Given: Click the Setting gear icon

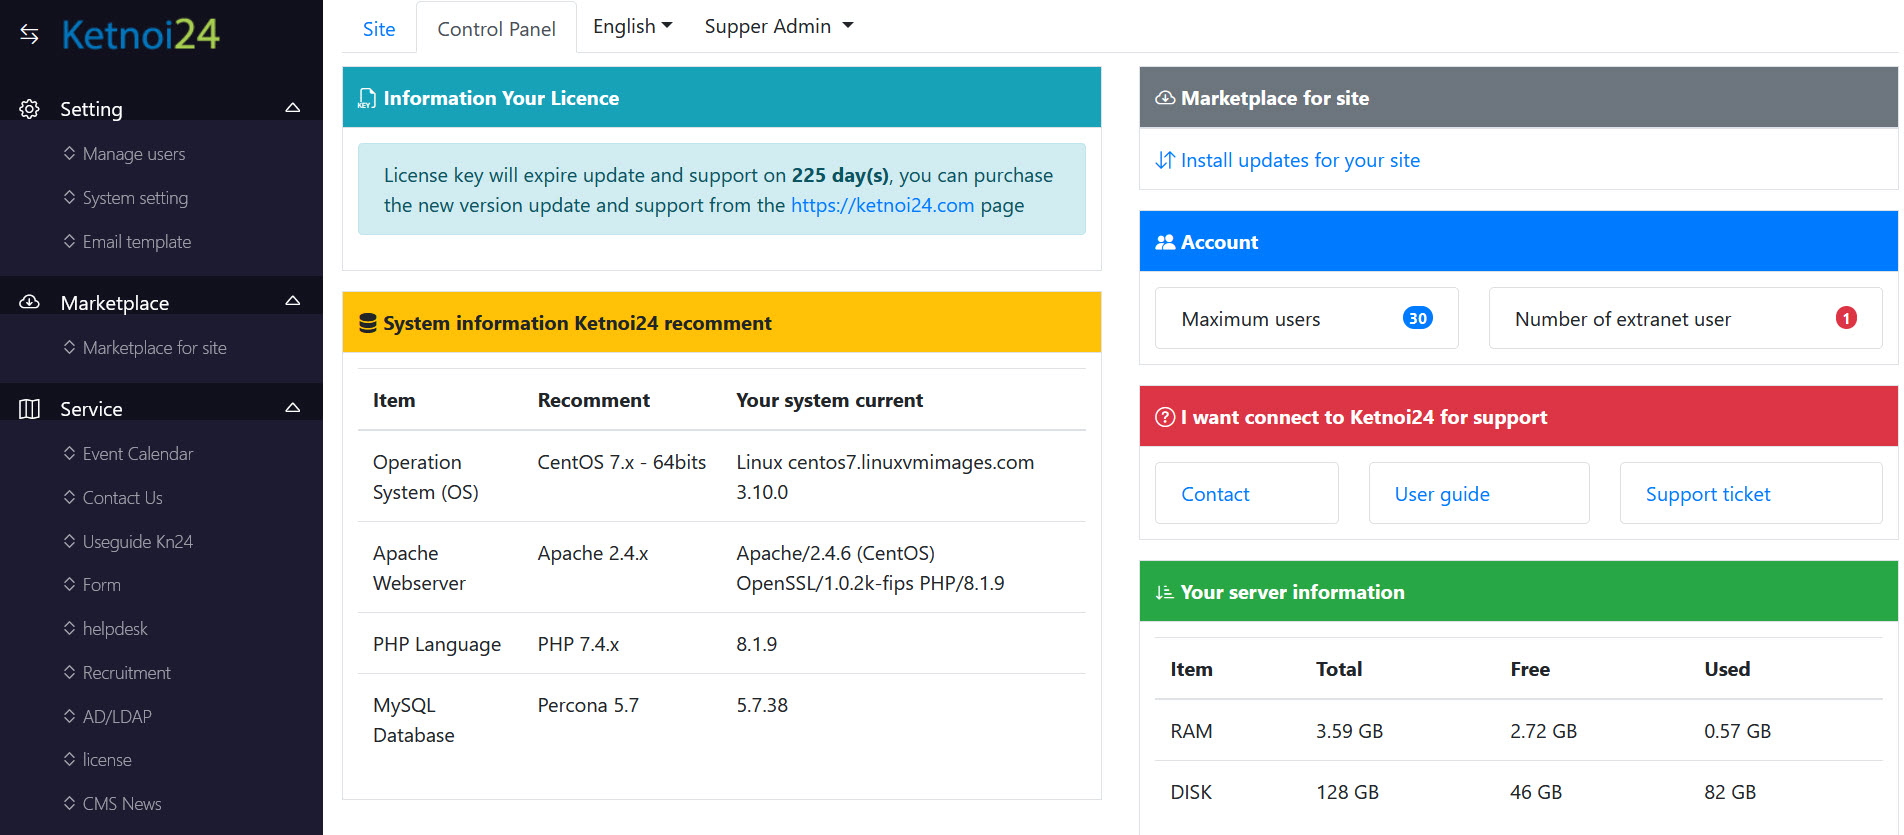Looking at the screenshot, I should pyautogui.click(x=30, y=109).
